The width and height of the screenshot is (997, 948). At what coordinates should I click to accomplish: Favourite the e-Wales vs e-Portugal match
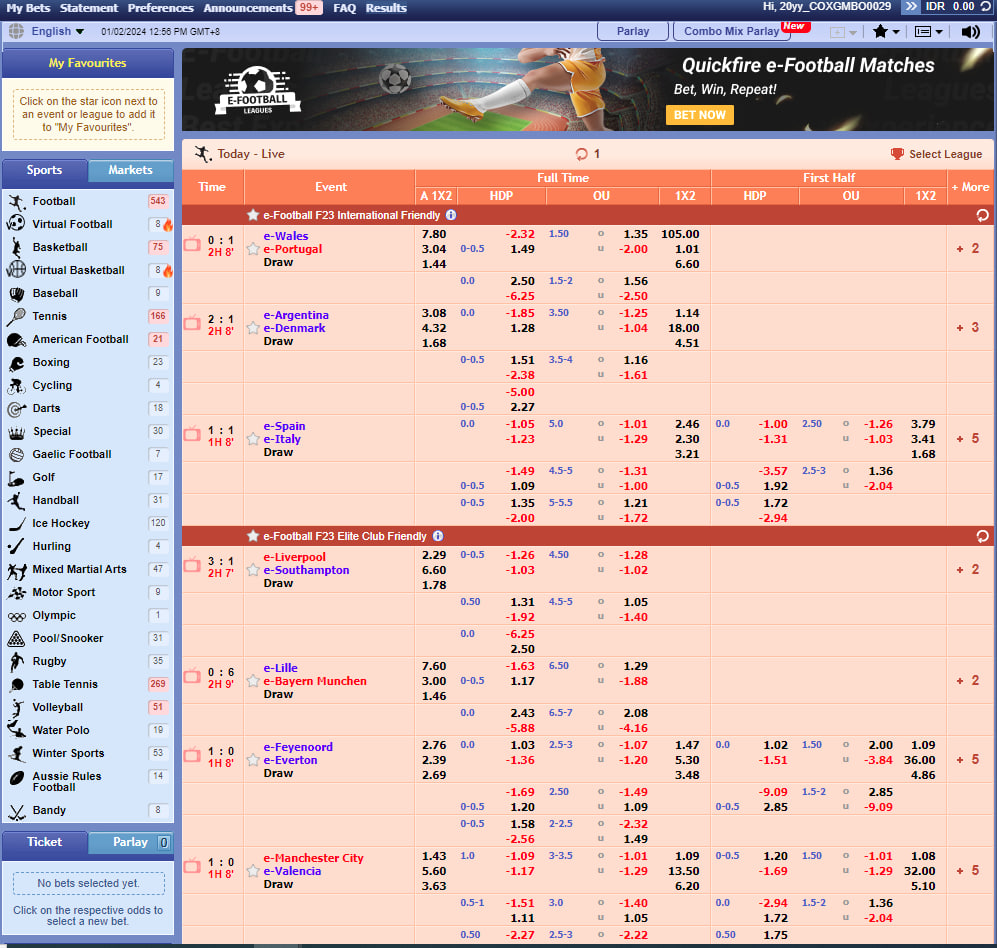tap(253, 249)
